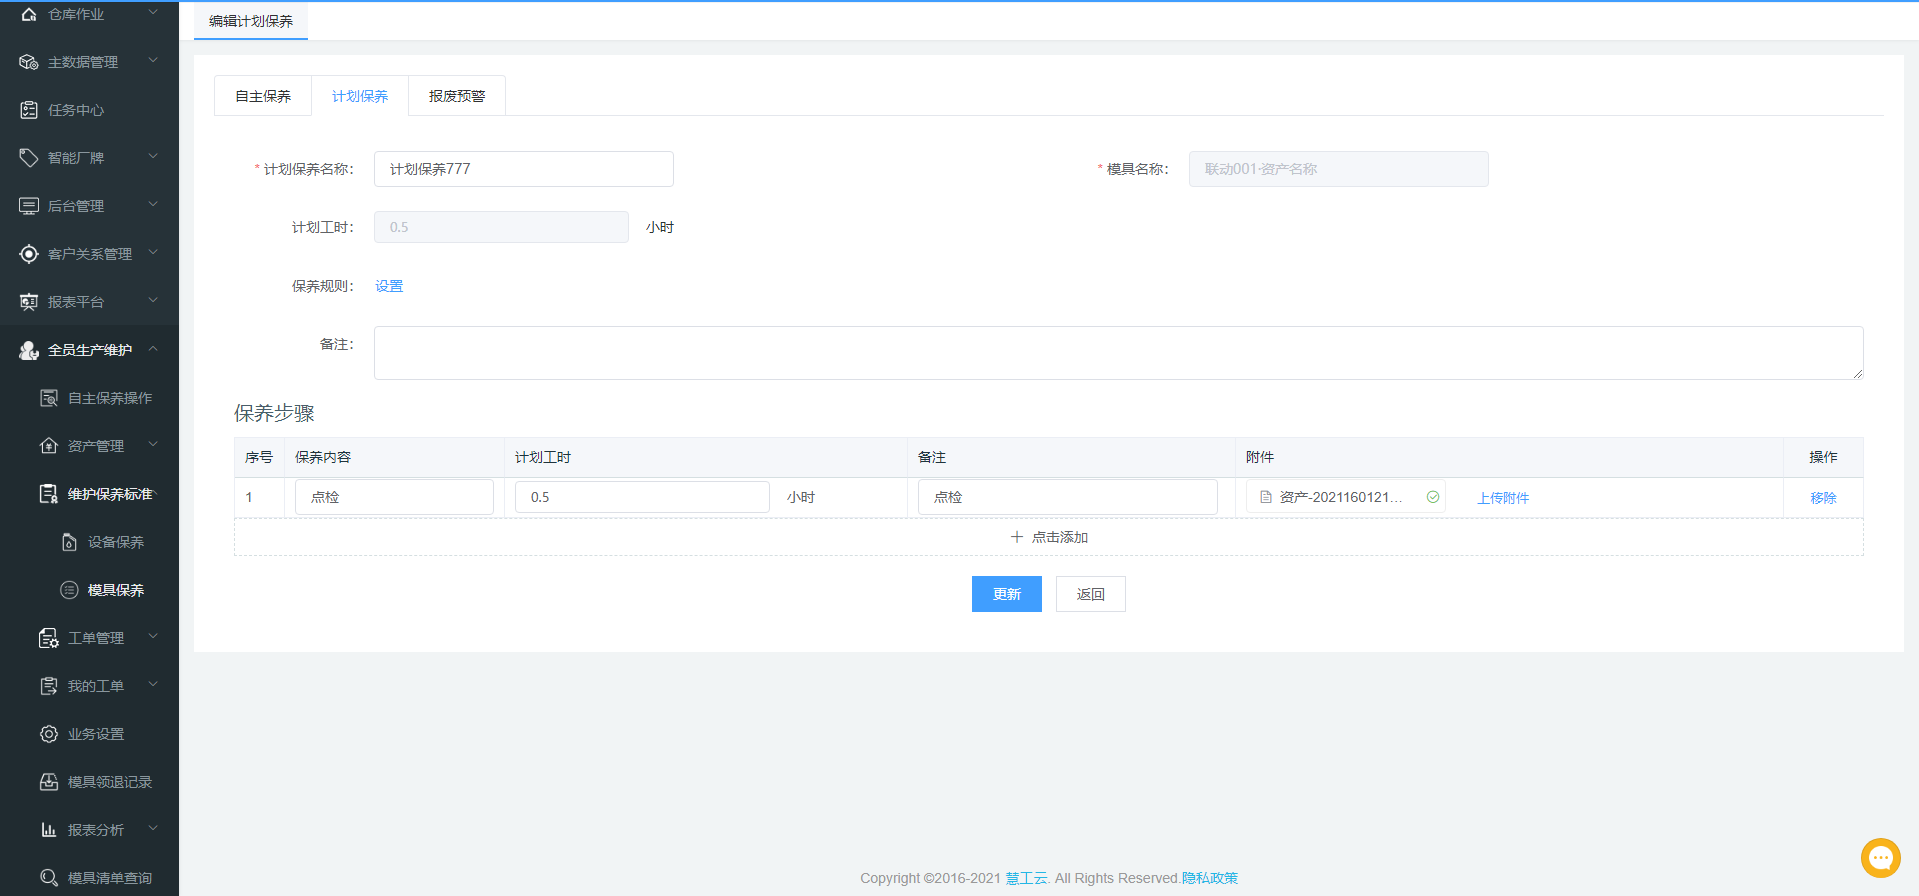
Task: Click the 上传附件 upload link
Action: tap(1503, 498)
